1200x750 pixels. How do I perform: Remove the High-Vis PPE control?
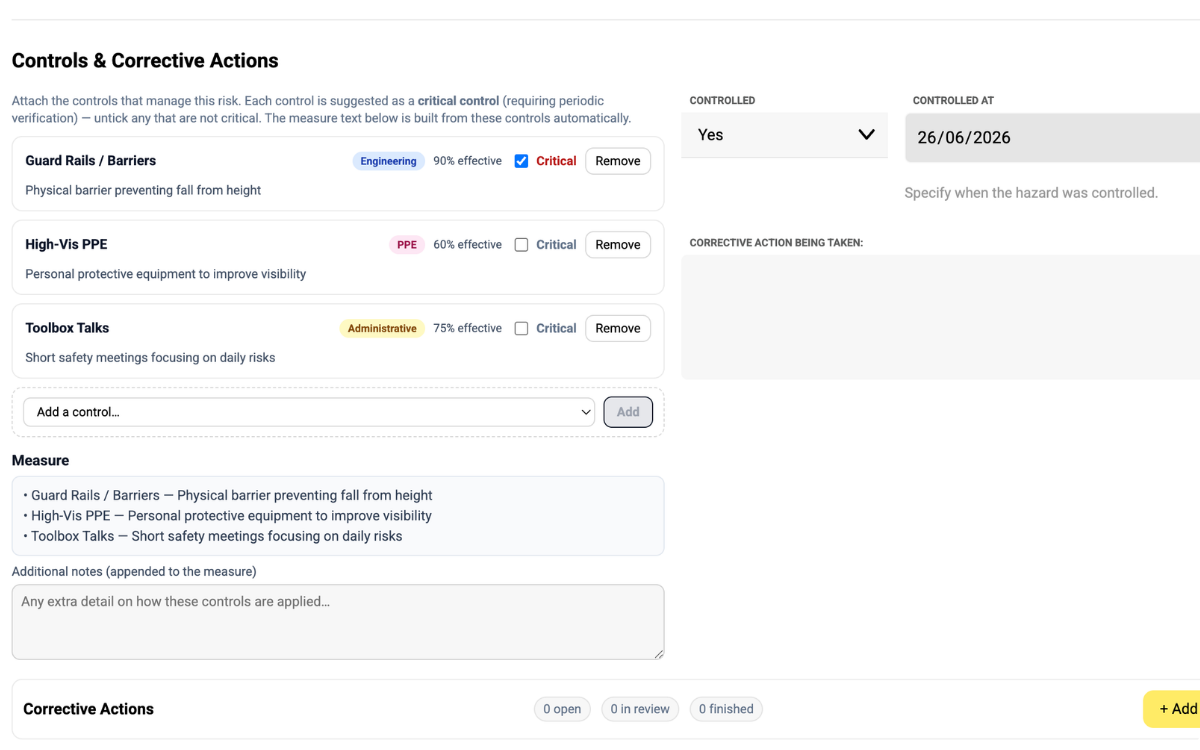pyautogui.click(x=618, y=245)
